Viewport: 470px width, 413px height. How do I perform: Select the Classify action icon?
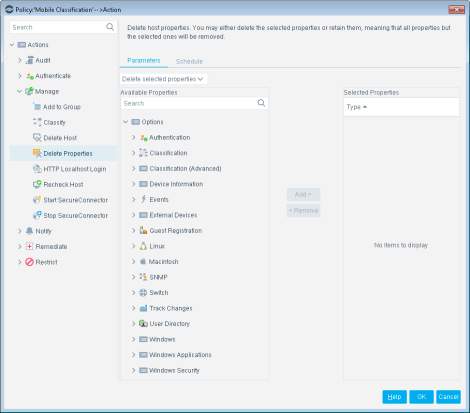37,122
